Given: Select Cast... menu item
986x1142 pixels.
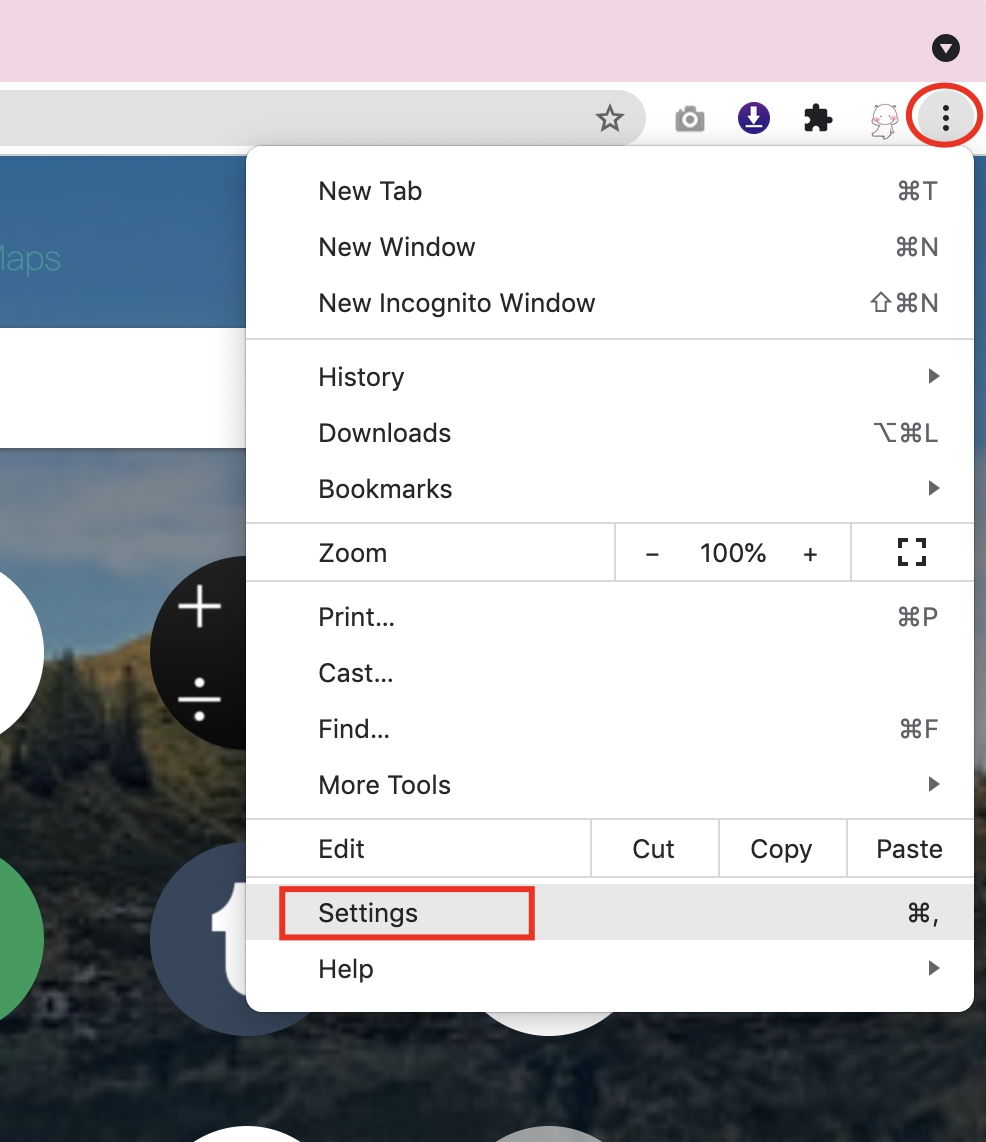Looking at the screenshot, I should coord(610,673).
